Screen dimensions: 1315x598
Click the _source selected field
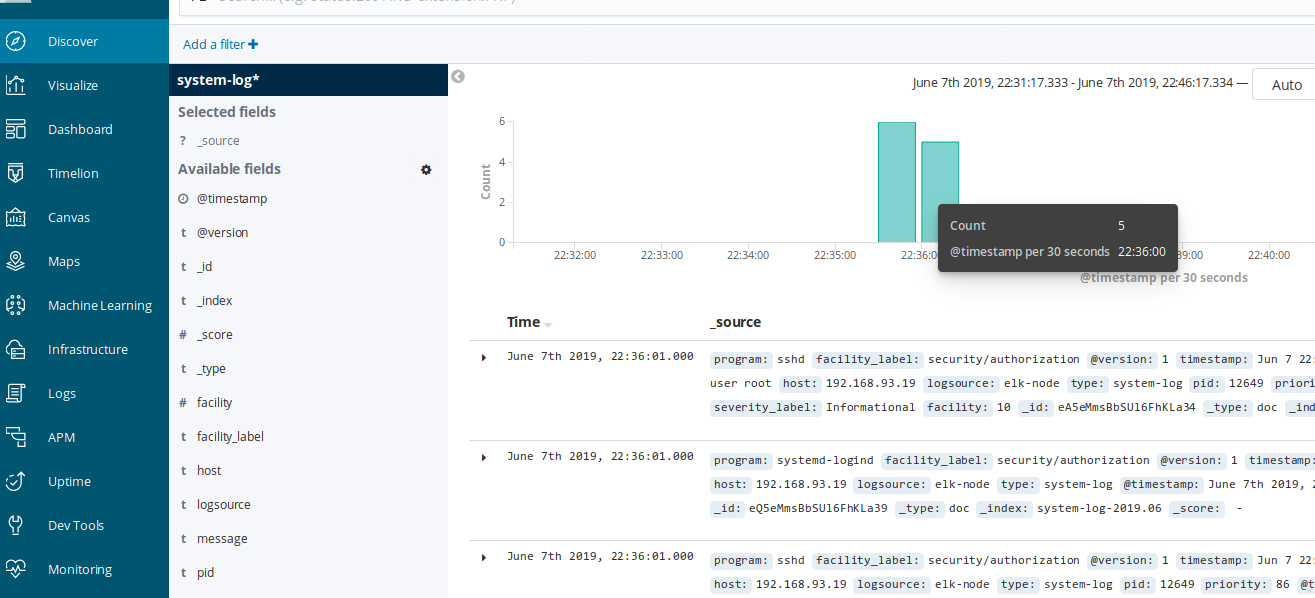pyautogui.click(x=218, y=141)
